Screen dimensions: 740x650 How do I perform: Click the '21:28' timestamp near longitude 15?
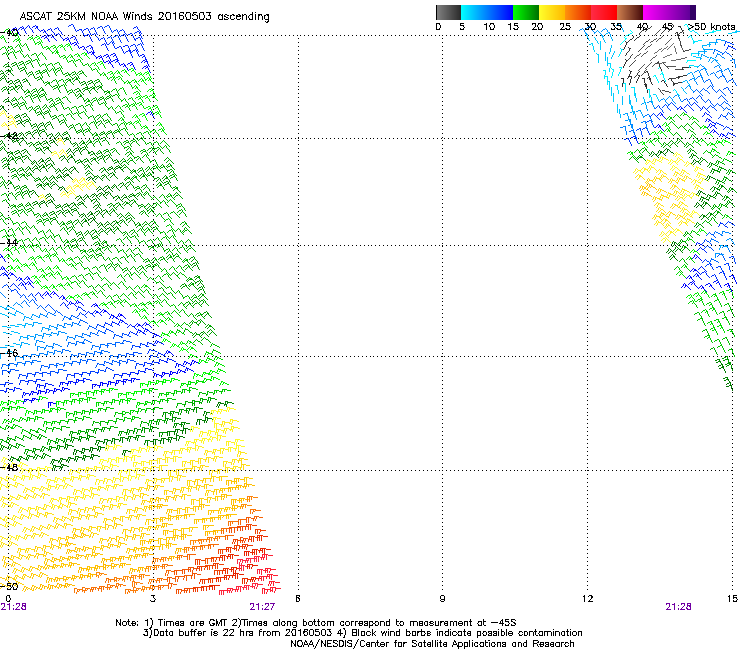click(678, 607)
